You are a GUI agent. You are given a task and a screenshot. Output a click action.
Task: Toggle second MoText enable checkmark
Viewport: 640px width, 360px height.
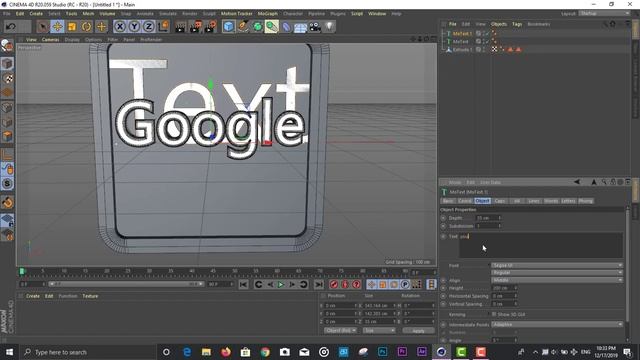pos(487,42)
